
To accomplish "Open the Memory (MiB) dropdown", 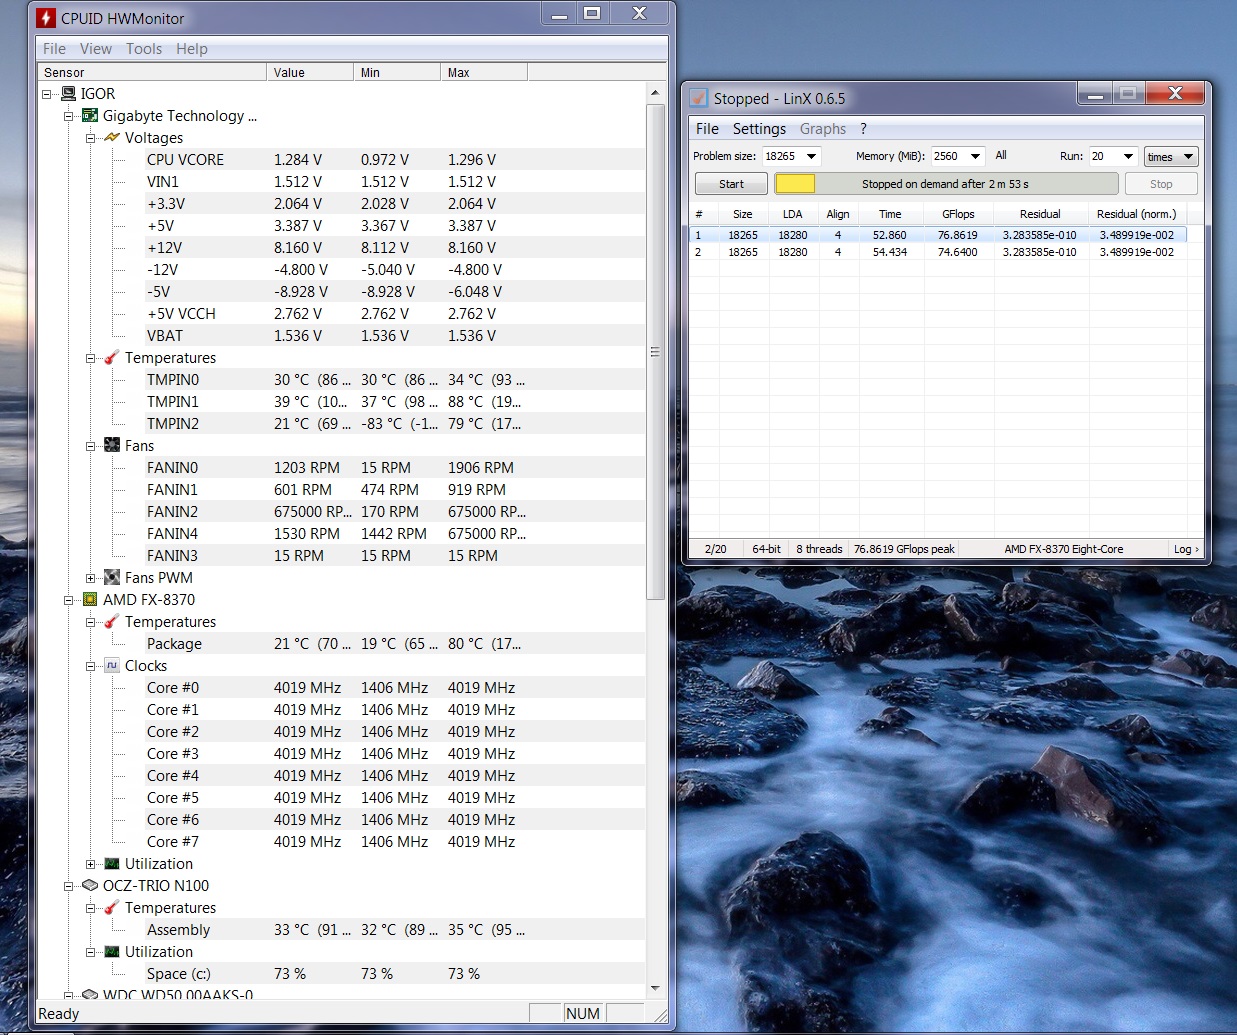I will click(x=976, y=156).
